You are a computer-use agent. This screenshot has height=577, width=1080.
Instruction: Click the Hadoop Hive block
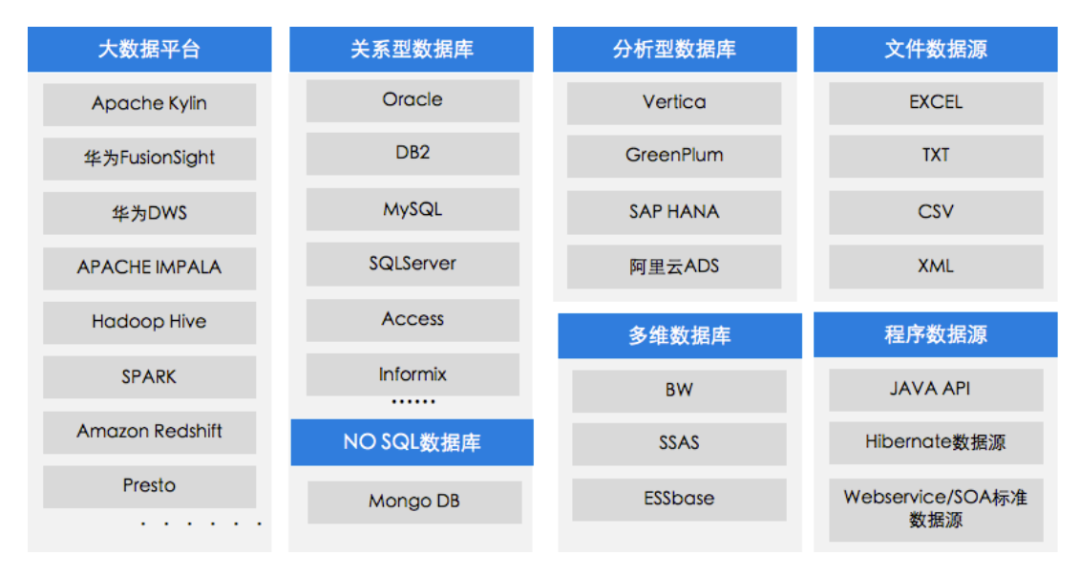(x=149, y=322)
